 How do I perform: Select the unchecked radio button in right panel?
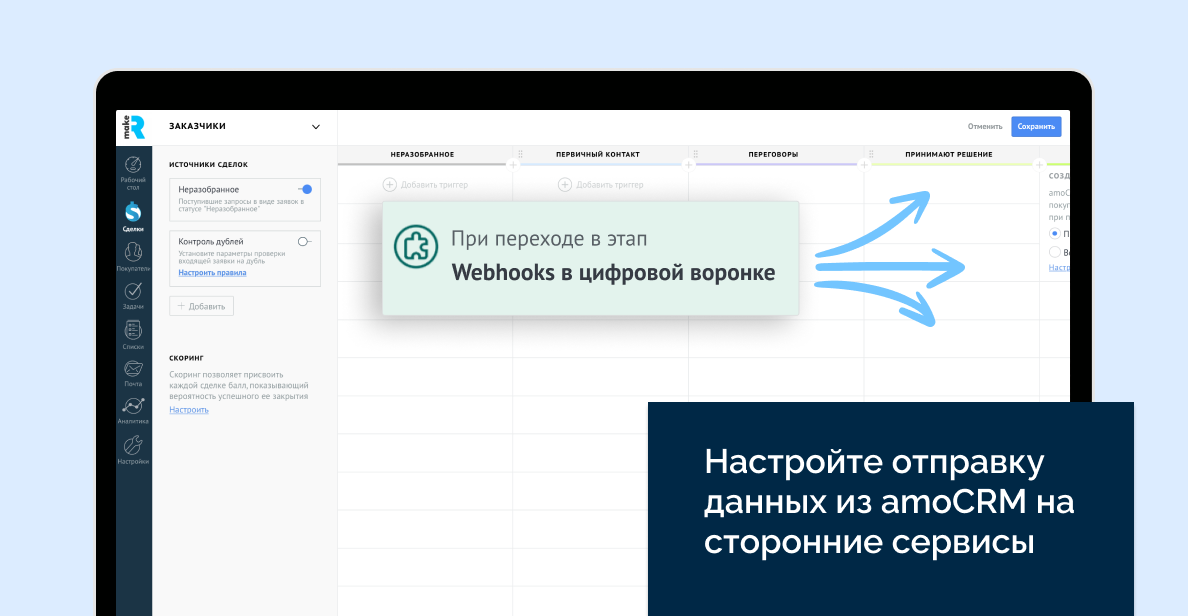pos(1055,252)
